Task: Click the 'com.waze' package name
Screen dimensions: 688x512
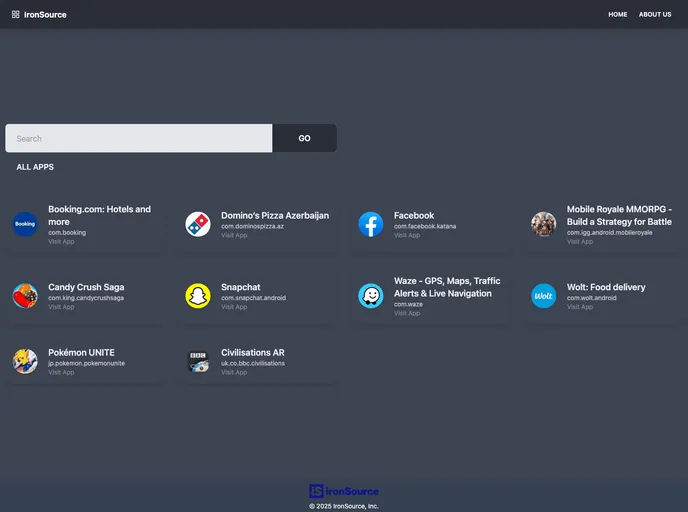Action: (x=408, y=304)
